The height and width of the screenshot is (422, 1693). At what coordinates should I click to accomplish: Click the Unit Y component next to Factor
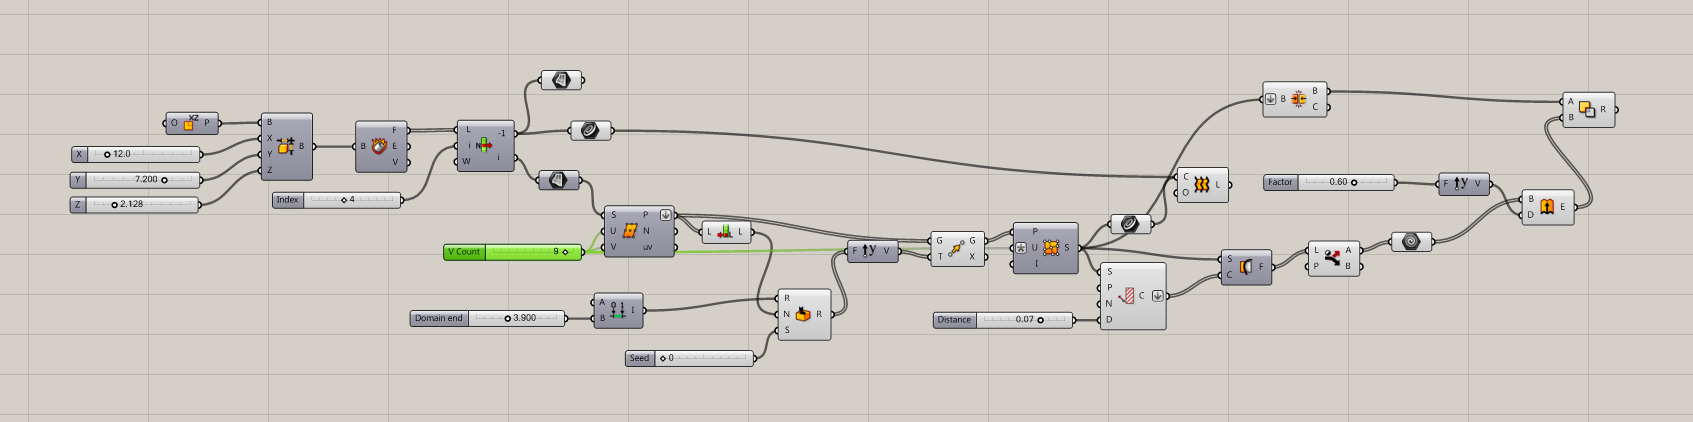(1464, 183)
